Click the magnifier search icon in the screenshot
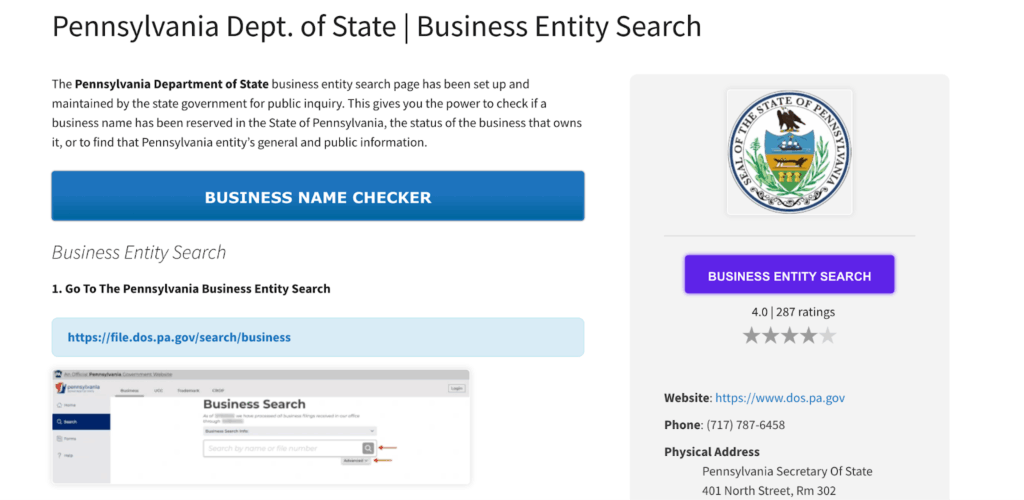 click(x=368, y=449)
